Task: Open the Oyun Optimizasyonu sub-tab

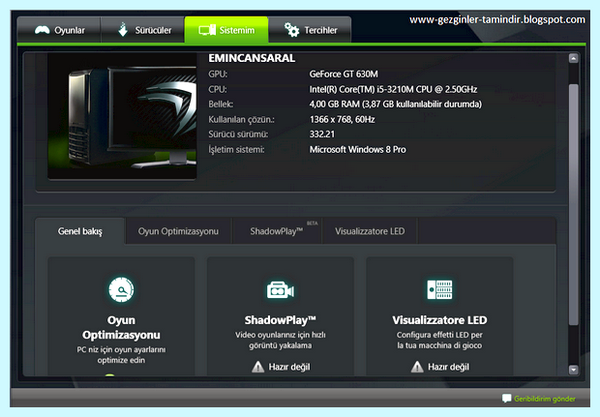Action: click(178, 231)
